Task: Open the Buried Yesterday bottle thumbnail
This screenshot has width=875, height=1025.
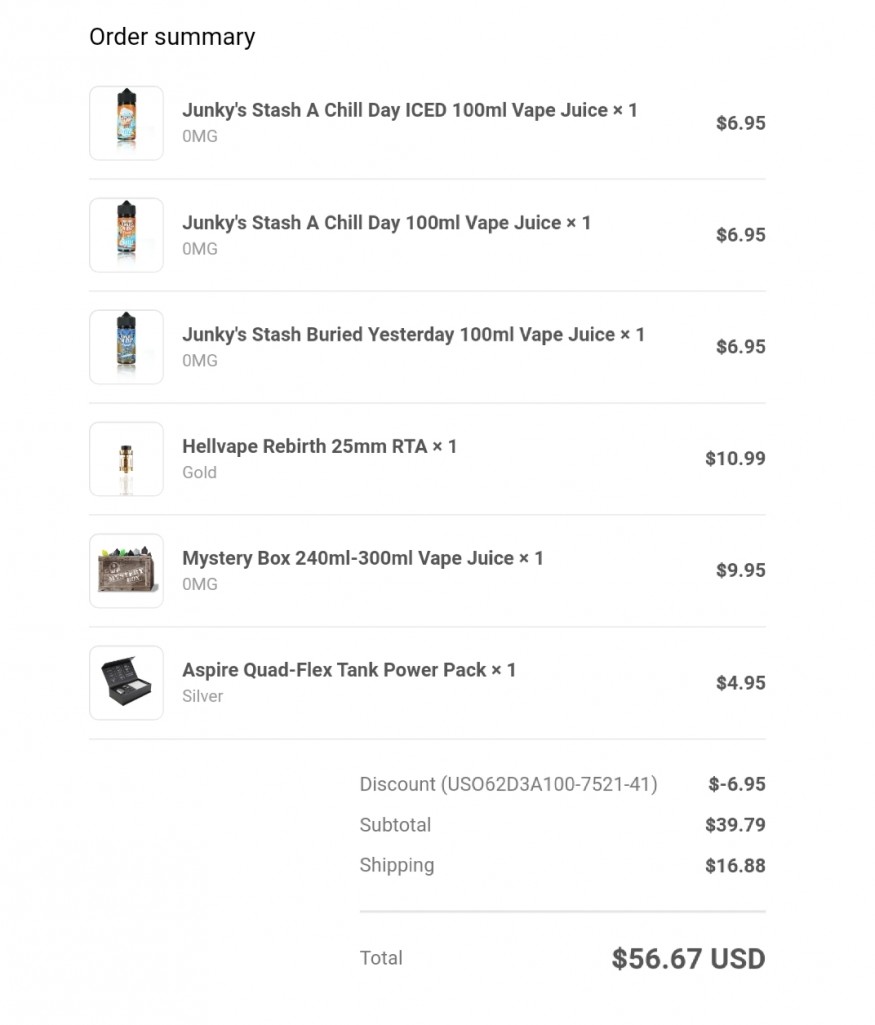Action: [126, 346]
